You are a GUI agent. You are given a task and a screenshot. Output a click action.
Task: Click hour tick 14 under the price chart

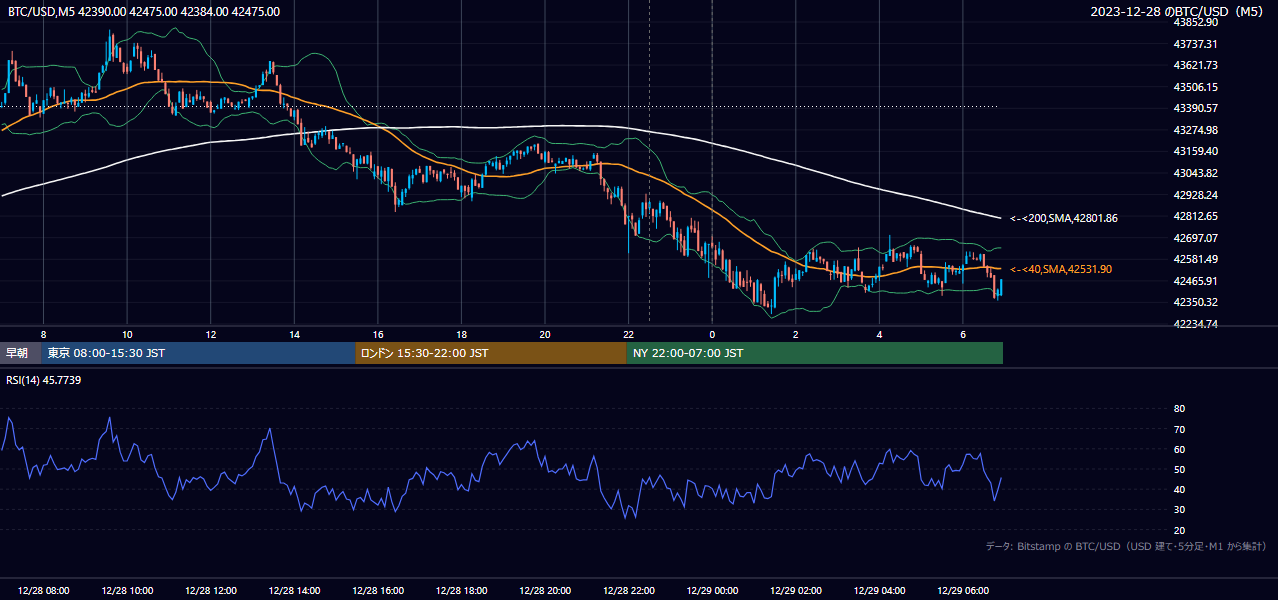tap(294, 334)
